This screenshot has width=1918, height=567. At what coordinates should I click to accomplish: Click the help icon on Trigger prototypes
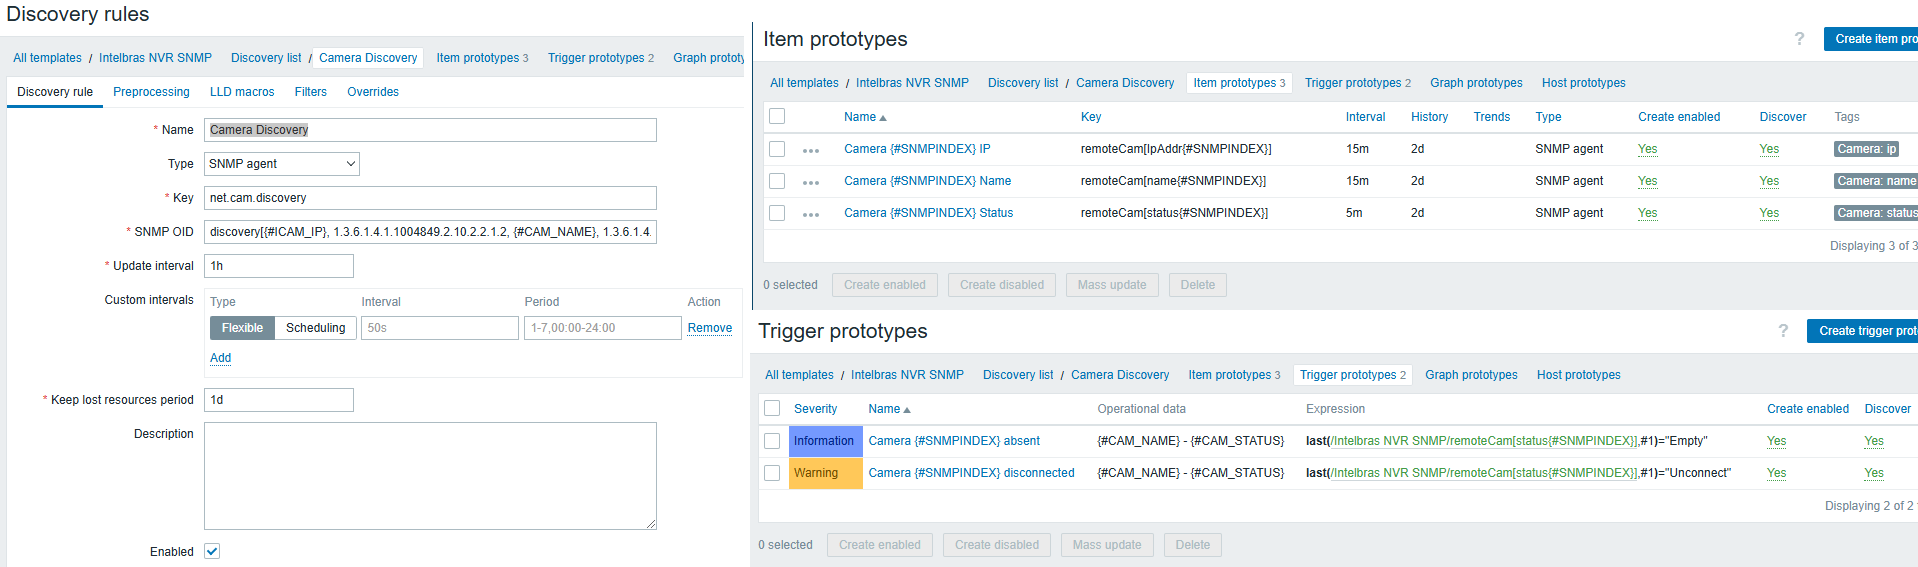1783,331
